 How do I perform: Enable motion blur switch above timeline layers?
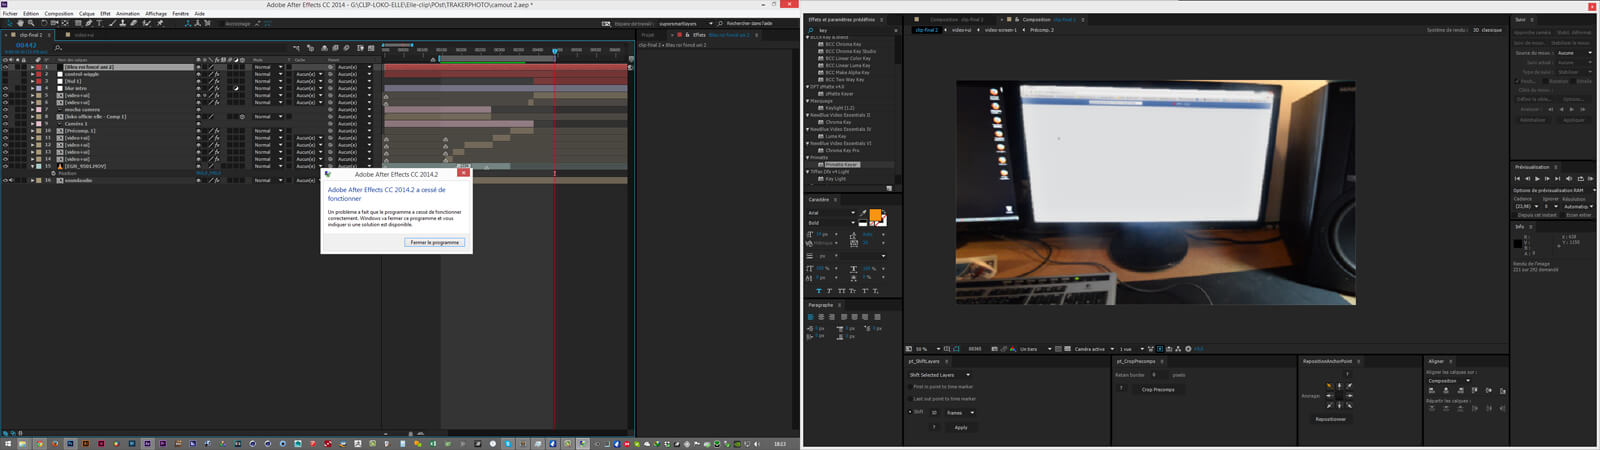click(x=346, y=48)
